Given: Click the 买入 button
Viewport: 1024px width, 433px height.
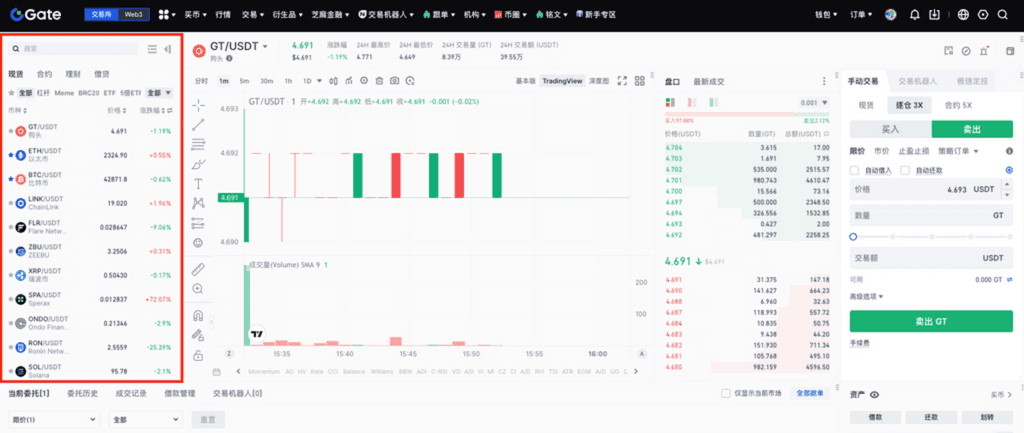Looking at the screenshot, I should click(890, 129).
